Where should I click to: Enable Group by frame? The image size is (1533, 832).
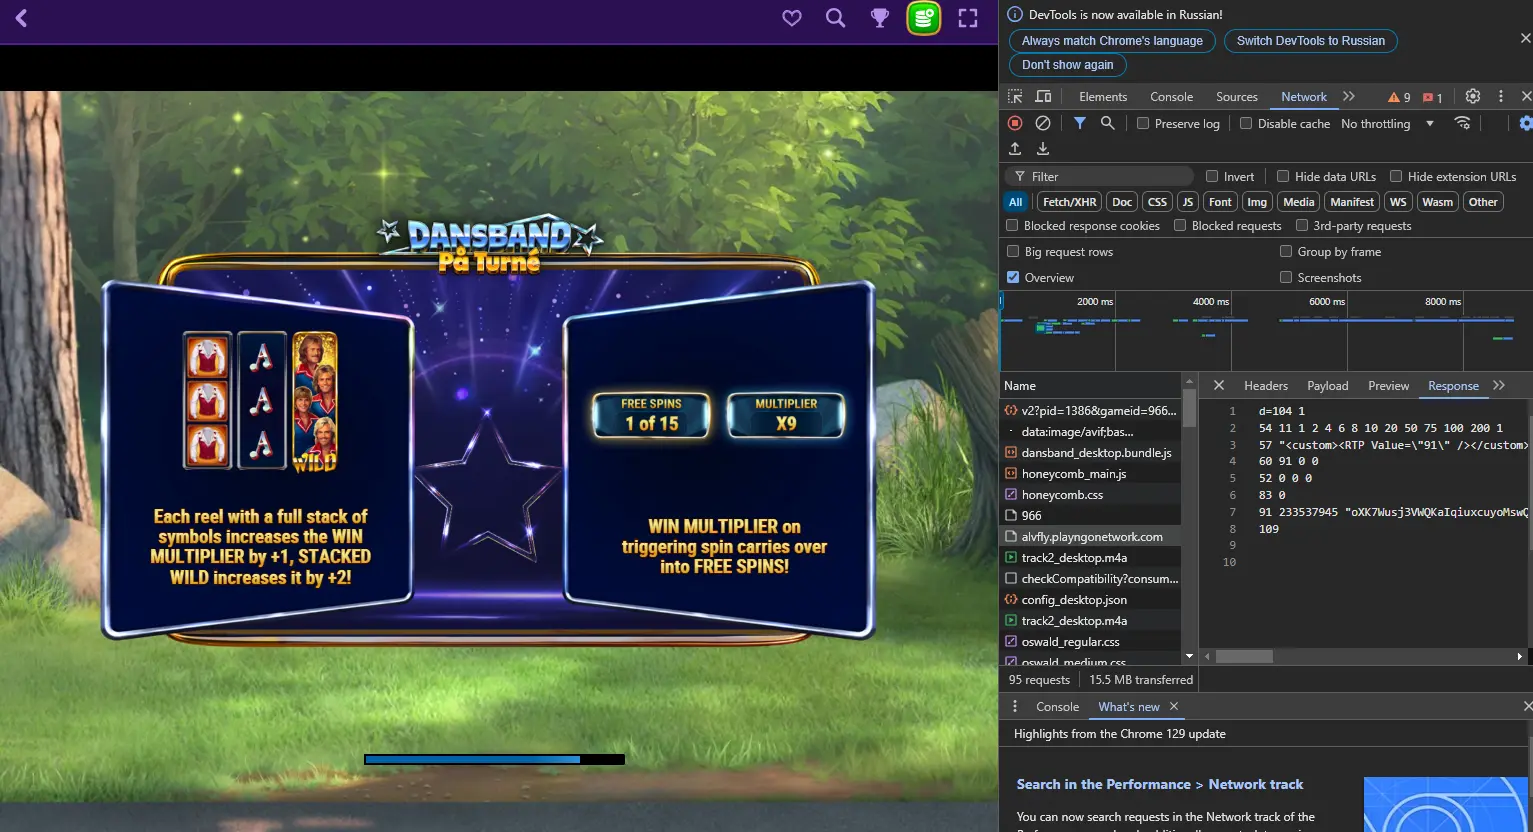tap(1286, 251)
